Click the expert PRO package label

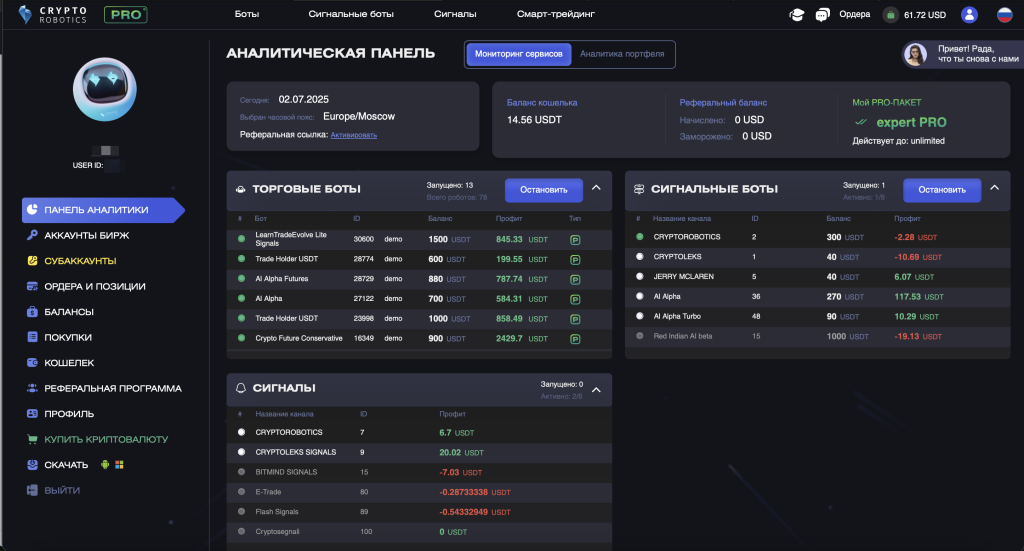(911, 123)
